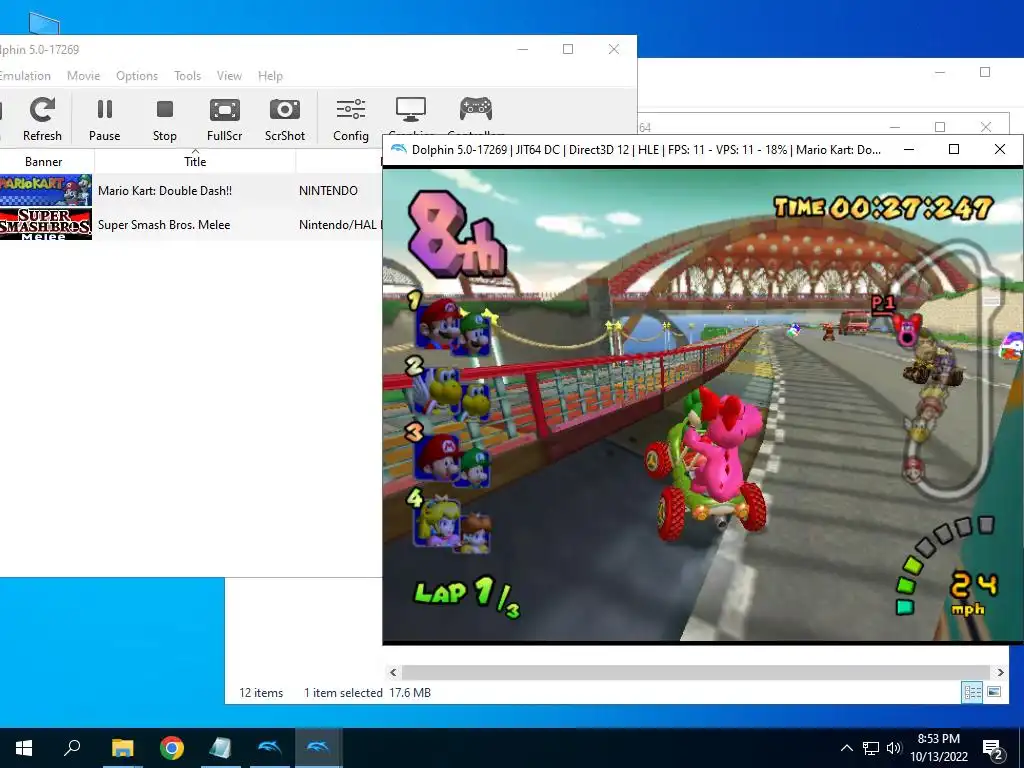Screen dimensions: 1024x768
Task: Click '12 items' in Explorer status bar
Action: tap(261, 693)
